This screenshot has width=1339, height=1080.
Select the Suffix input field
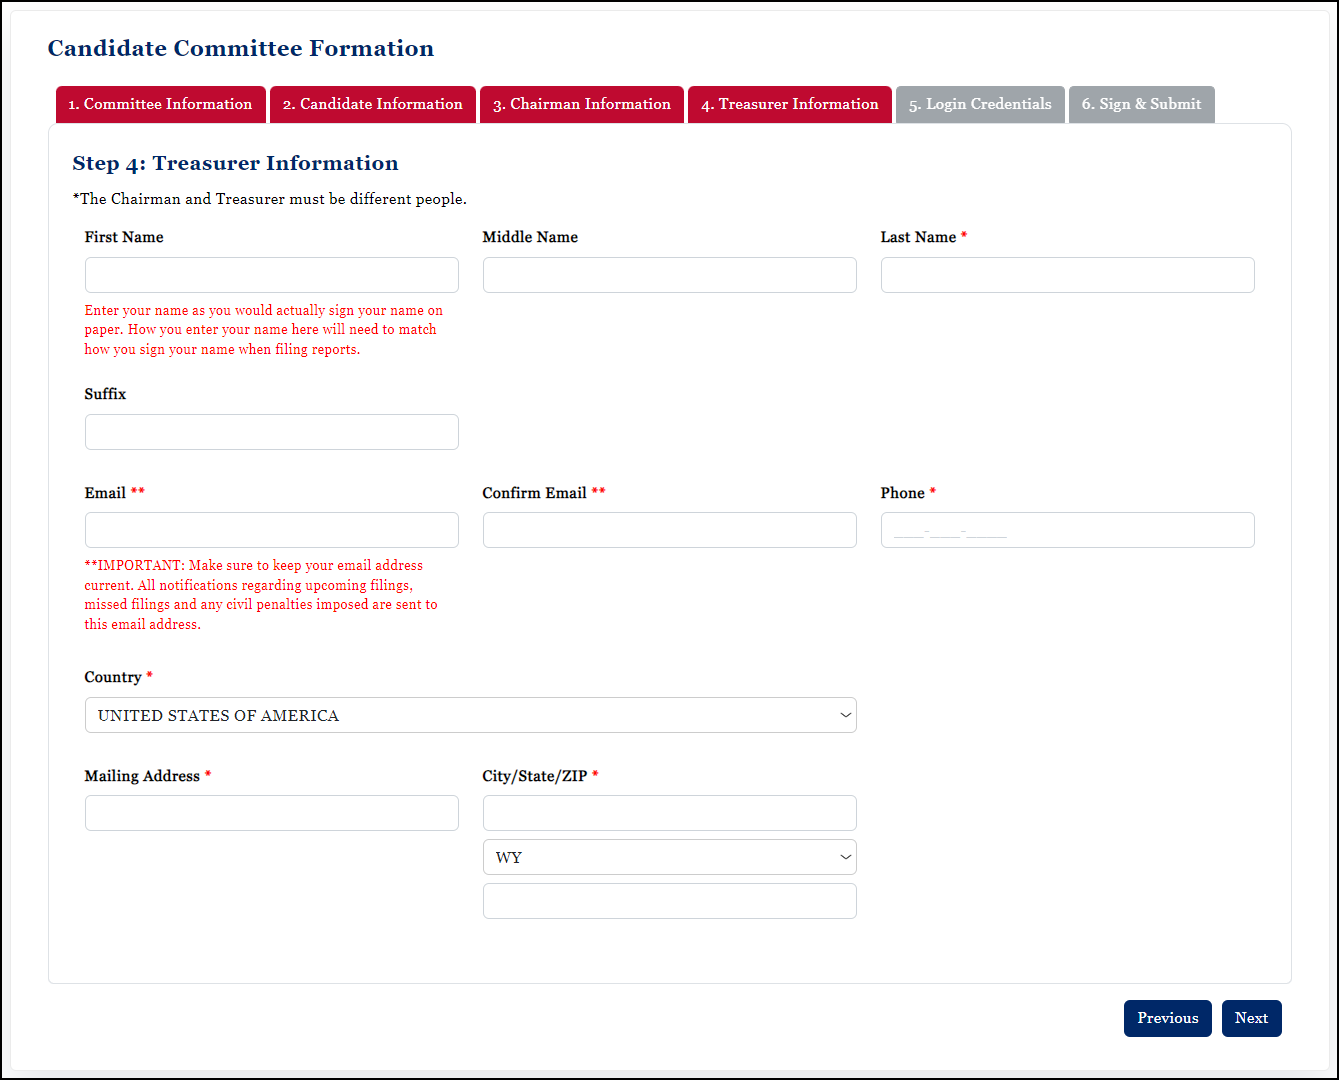coord(271,432)
